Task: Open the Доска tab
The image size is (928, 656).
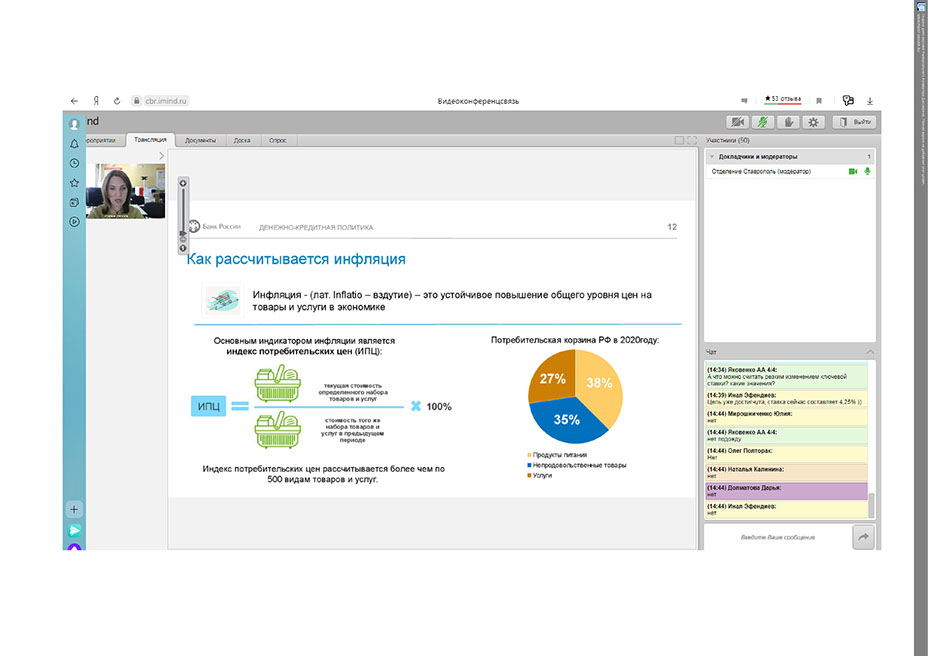Action: [242, 140]
